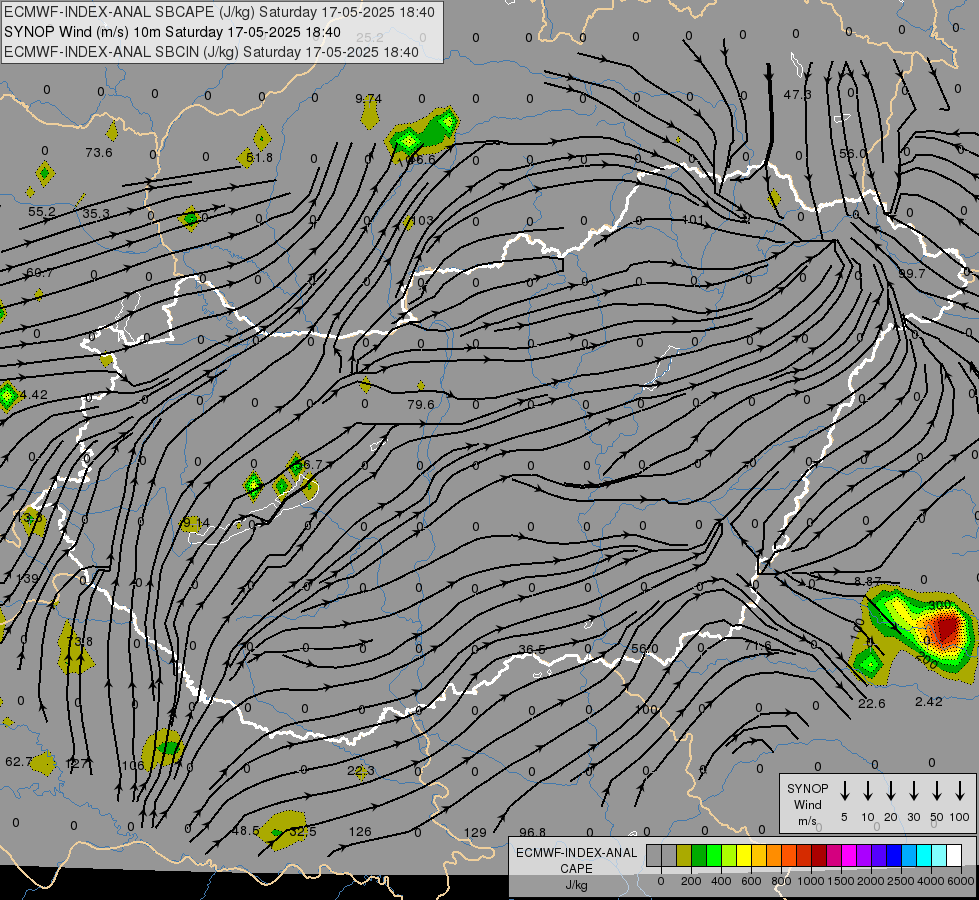979x900 pixels.
Task: Pick the olive swatch in CAPE color bar
Action: [x=684, y=856]
